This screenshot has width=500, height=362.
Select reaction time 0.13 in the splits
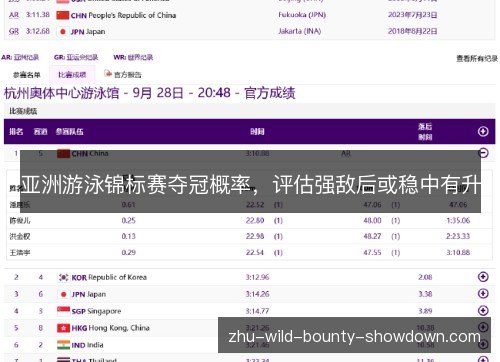click(x=128, y=236)
